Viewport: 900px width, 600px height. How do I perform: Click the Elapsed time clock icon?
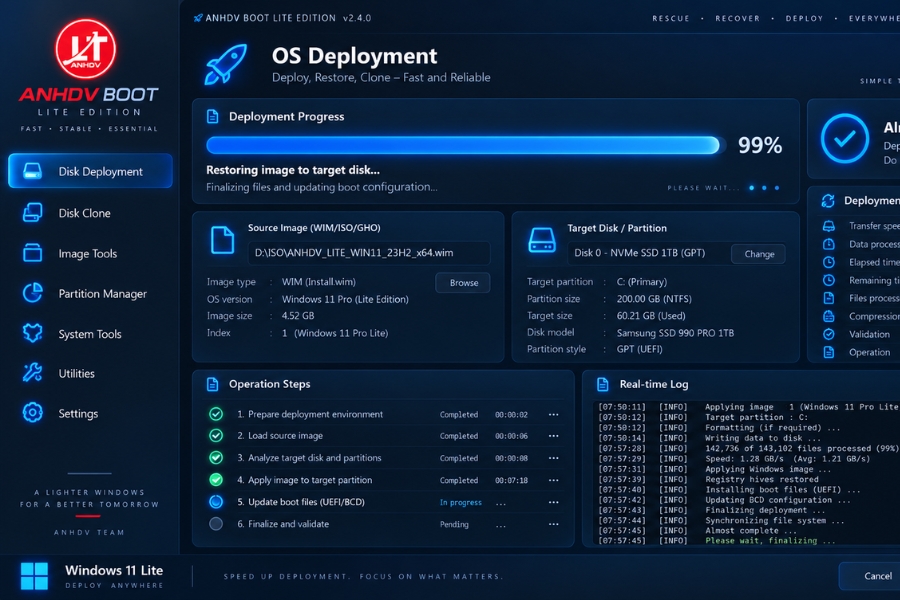click(x=829, y=262)
